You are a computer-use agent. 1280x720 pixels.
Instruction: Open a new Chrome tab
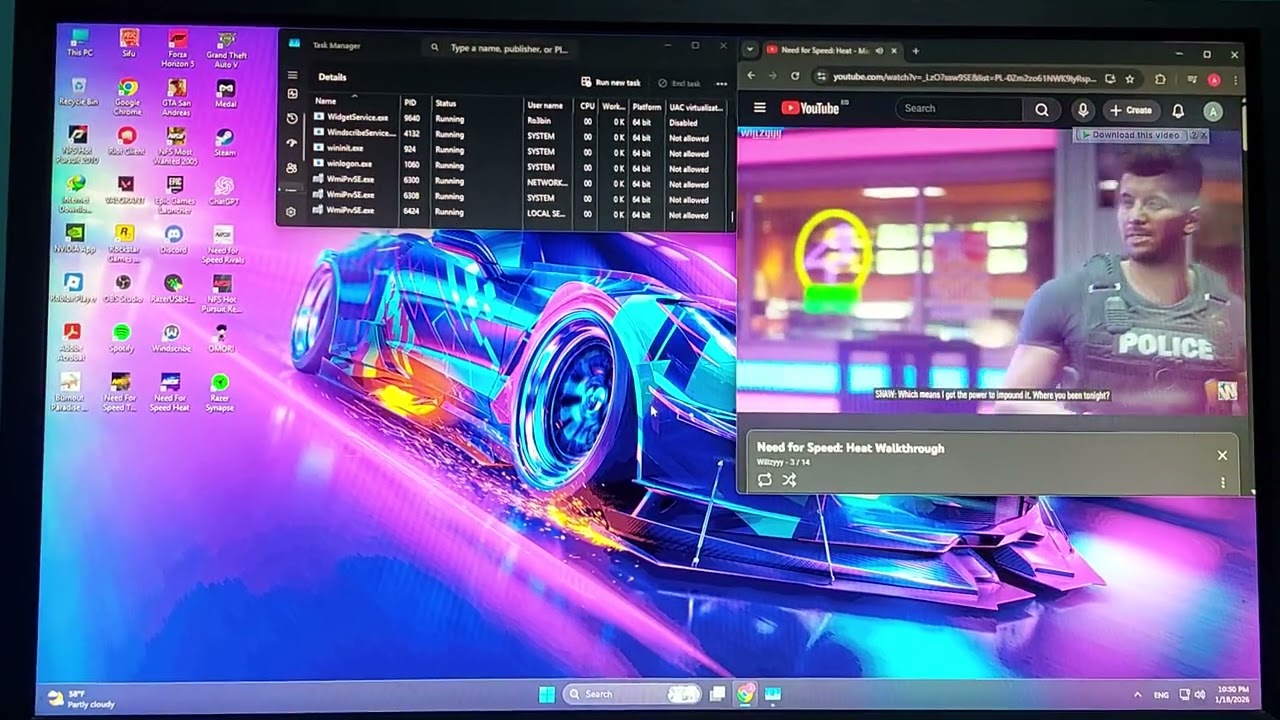coord(915,51)
